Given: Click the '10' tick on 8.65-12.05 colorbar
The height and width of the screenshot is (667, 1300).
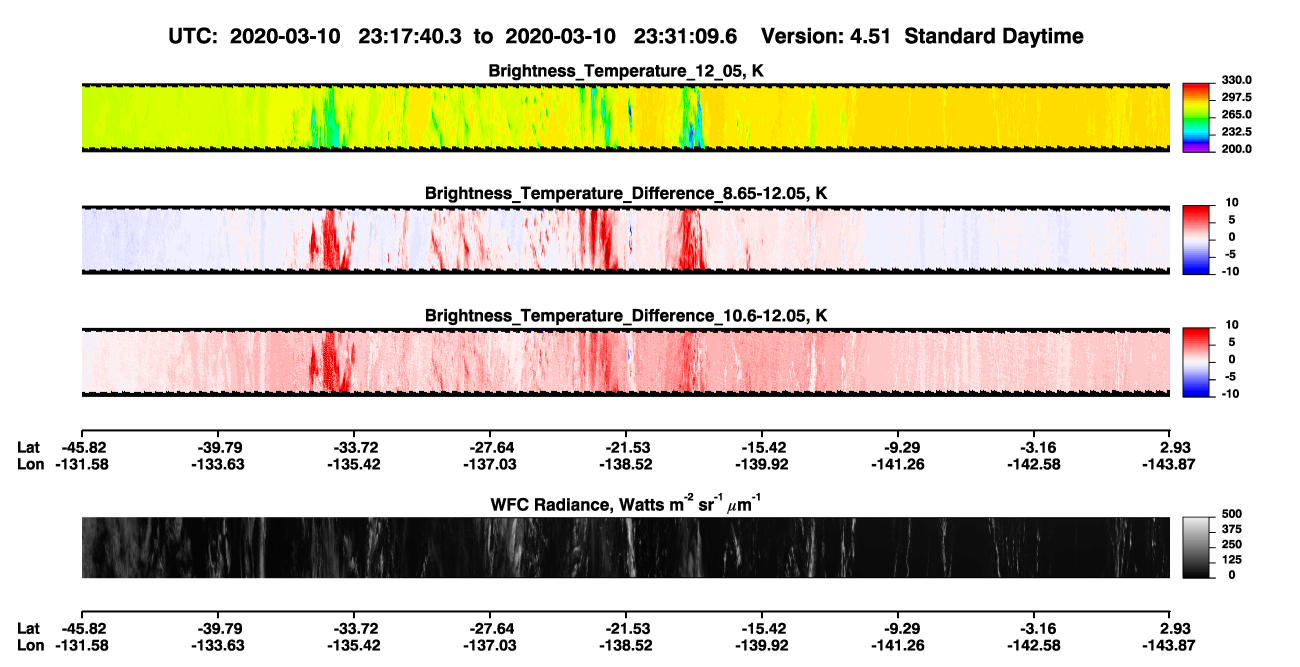Looking at the screenshot, I should pos(1231,202).
